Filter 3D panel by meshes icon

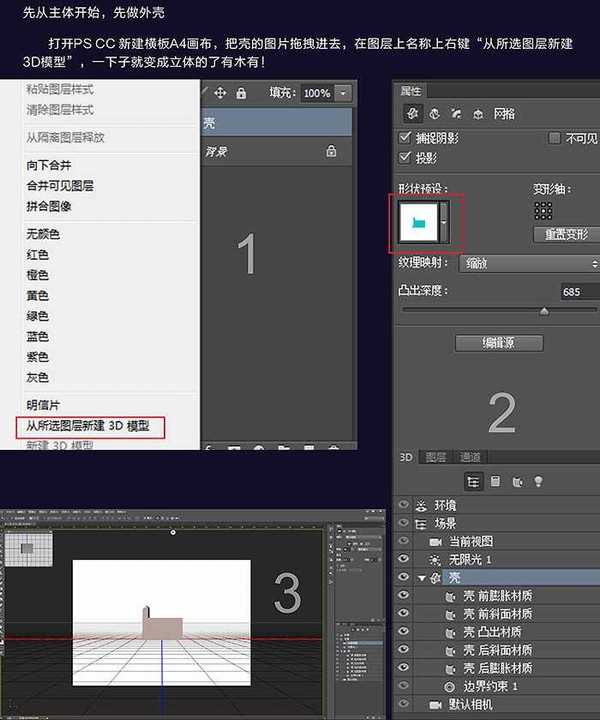[x=495, y=481]
